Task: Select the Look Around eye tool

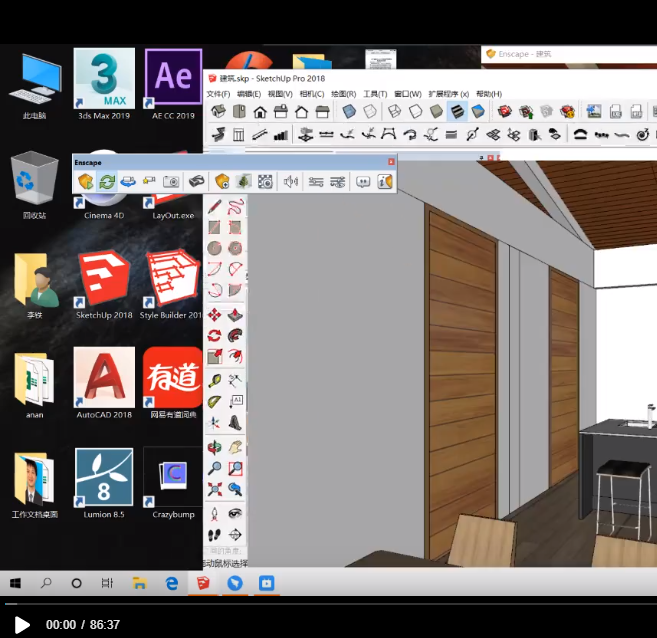Action: tap(235, 514)
